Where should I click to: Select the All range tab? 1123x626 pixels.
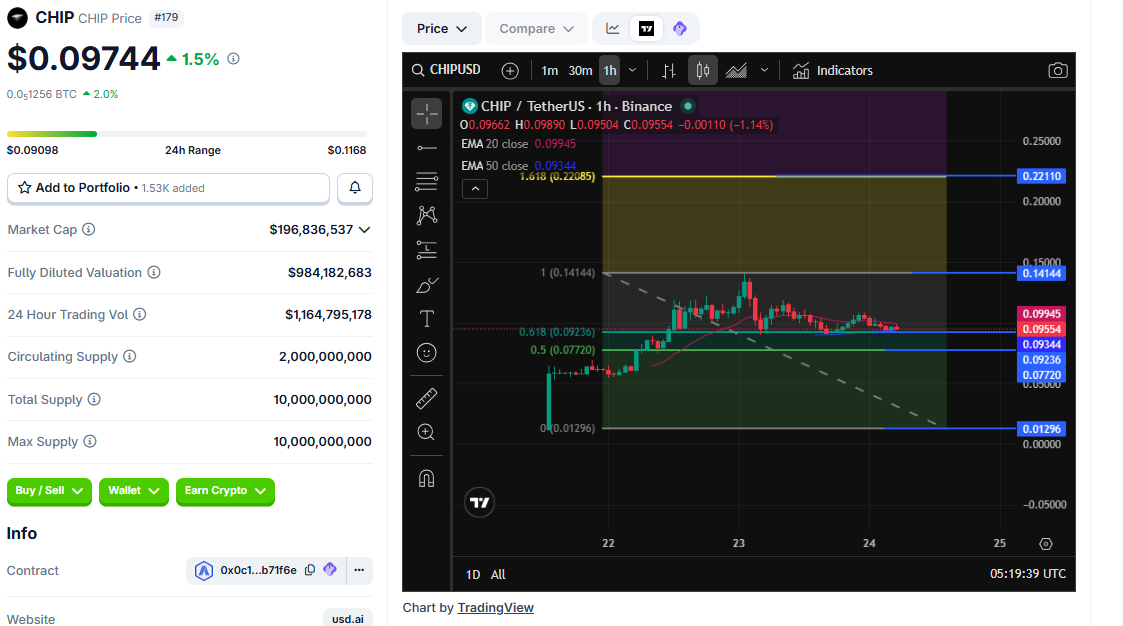point(498,574)
